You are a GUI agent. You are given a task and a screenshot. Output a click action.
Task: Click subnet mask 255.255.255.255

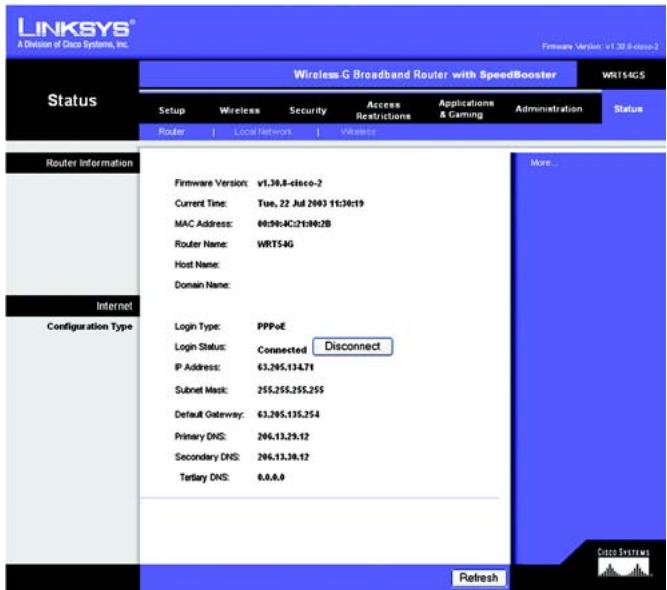tap(291, 390)
